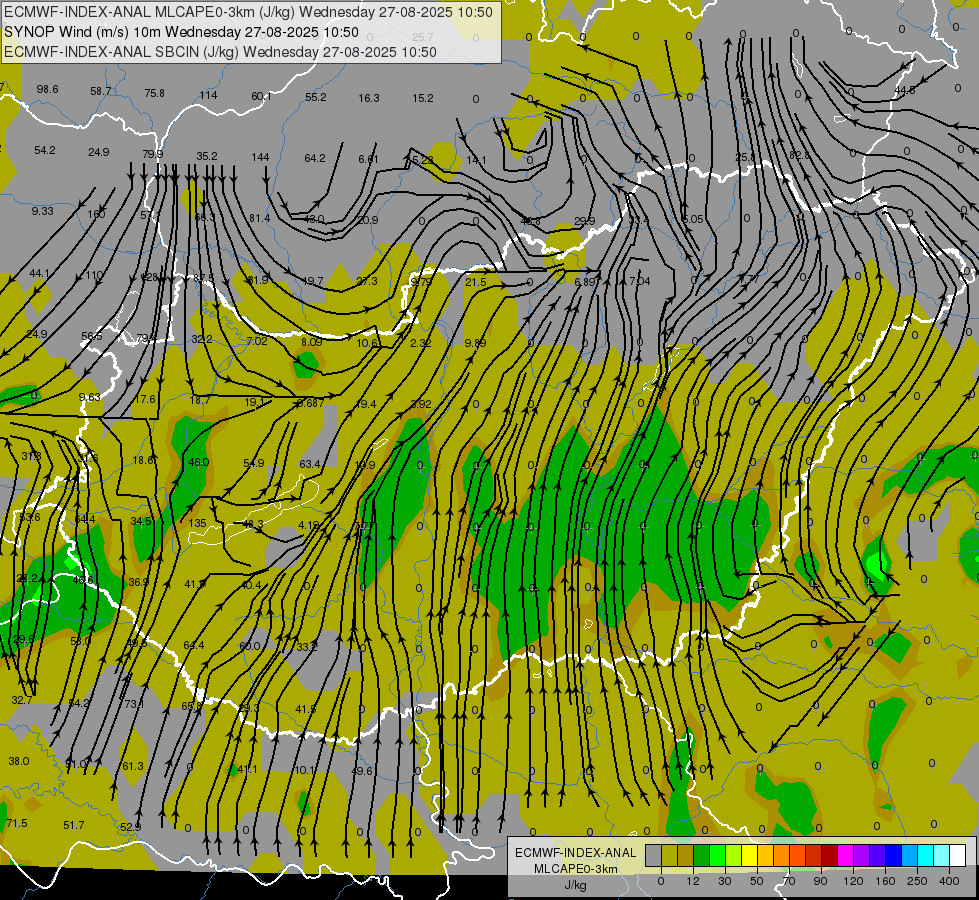Image resolution: width=979 pixels, height=900 pixels.
Task: Click the map value 7.04
Action: tap(639, 281)
